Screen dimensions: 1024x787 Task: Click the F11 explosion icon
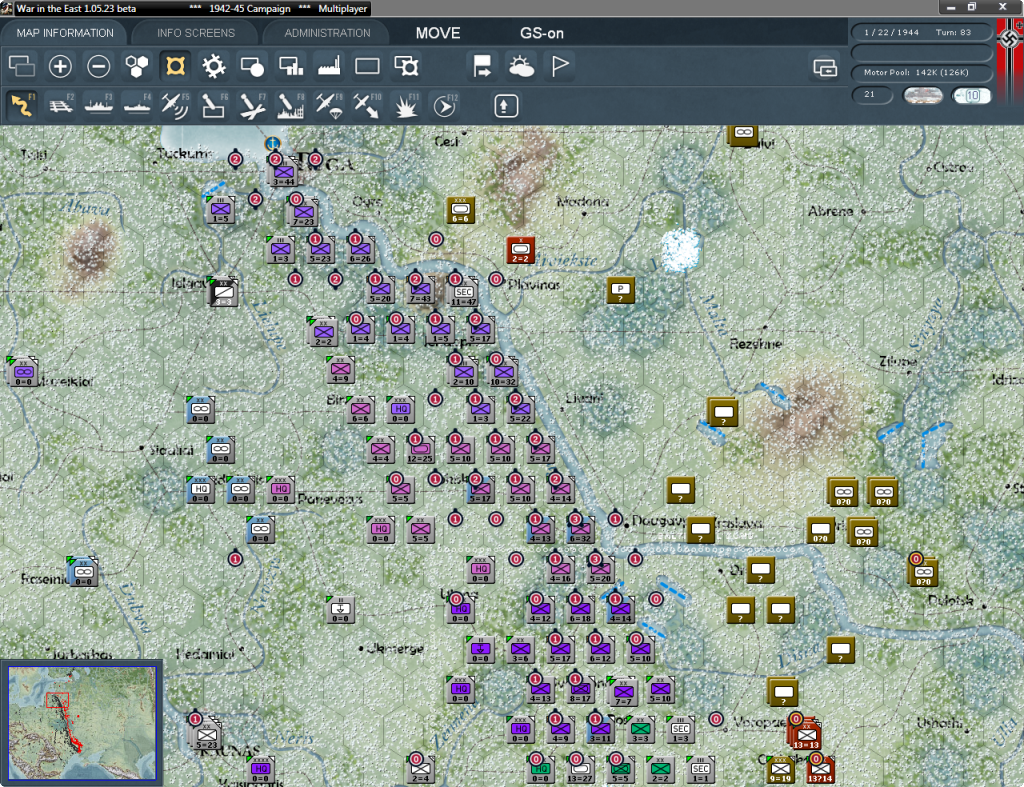click(x=406, y=106)
